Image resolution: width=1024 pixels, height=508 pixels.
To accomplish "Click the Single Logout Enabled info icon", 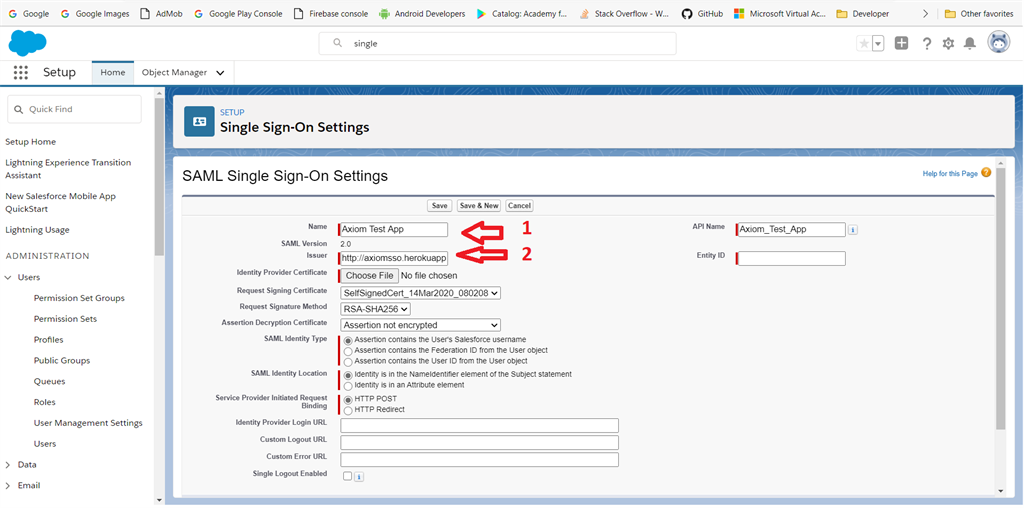I will [359, 477].
